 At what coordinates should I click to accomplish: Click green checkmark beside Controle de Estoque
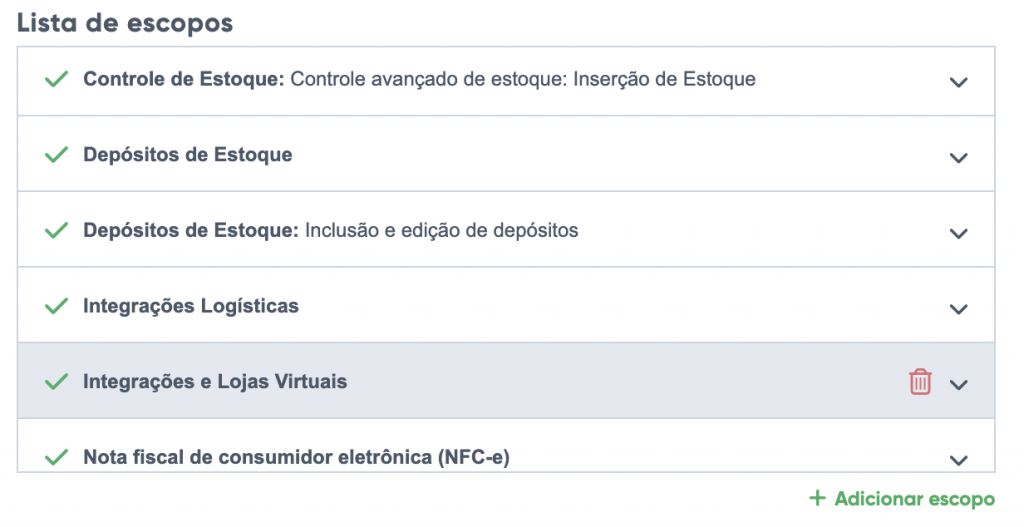click(56, 79)
